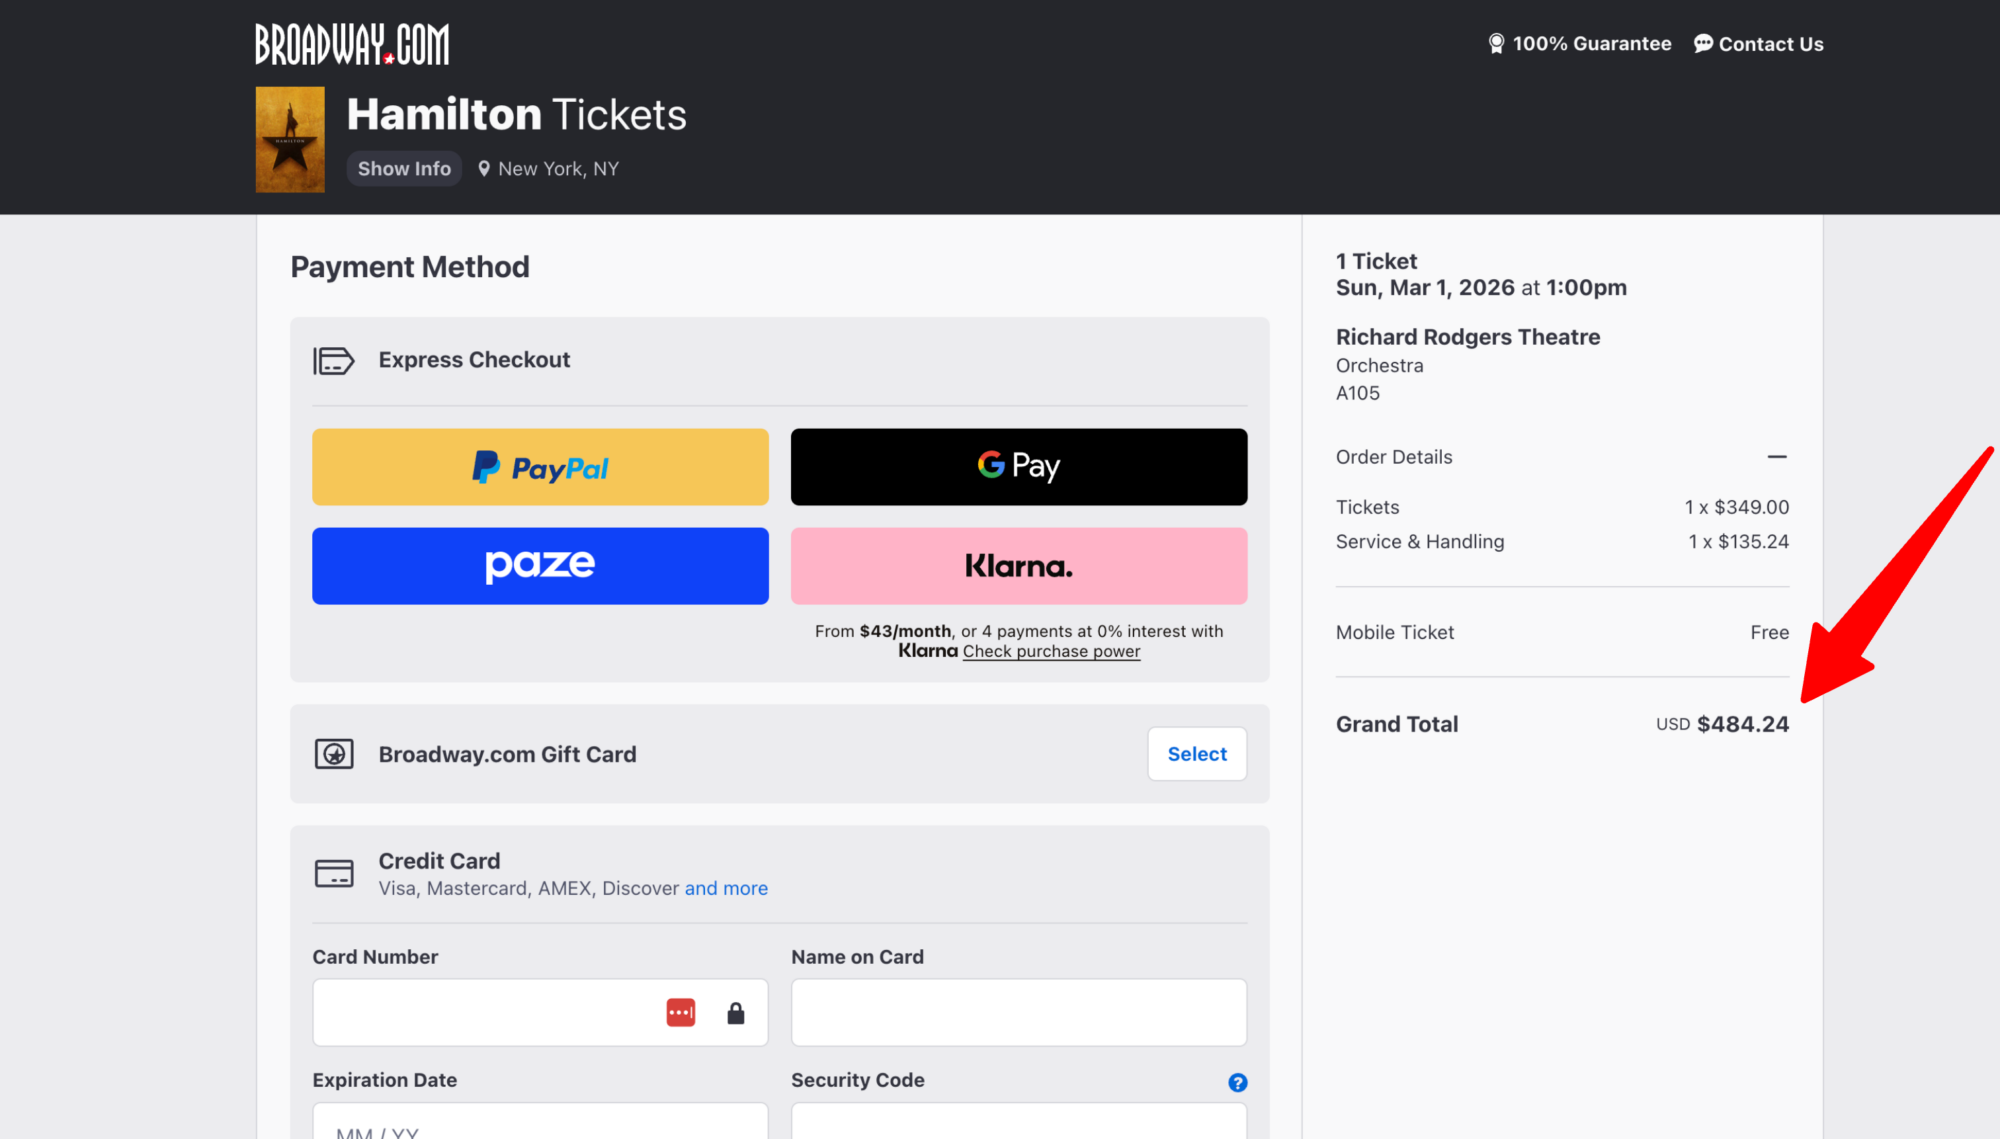Click the red password manager icon in Card Number
The width and height of the screenshot is (2000, 1139).
coord(681,1013)
